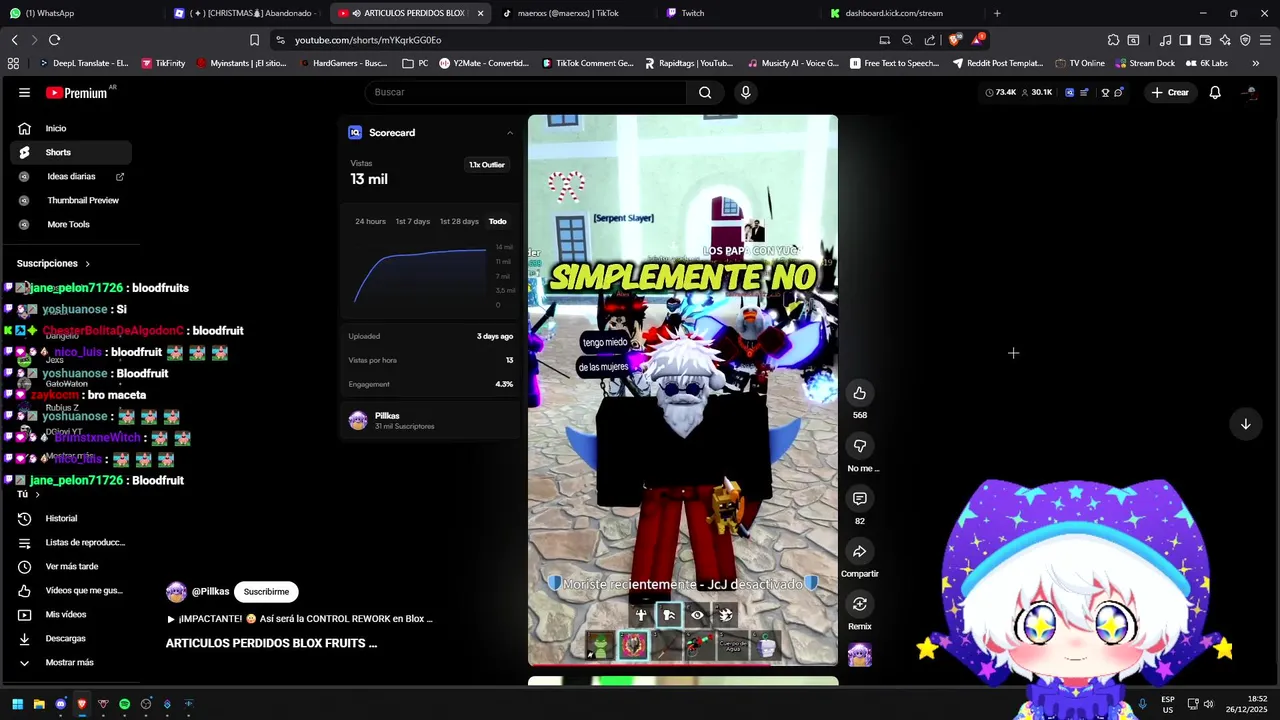Select the Todo range tab
This screenshot has width=1280, height=720.
click(497, 221)
